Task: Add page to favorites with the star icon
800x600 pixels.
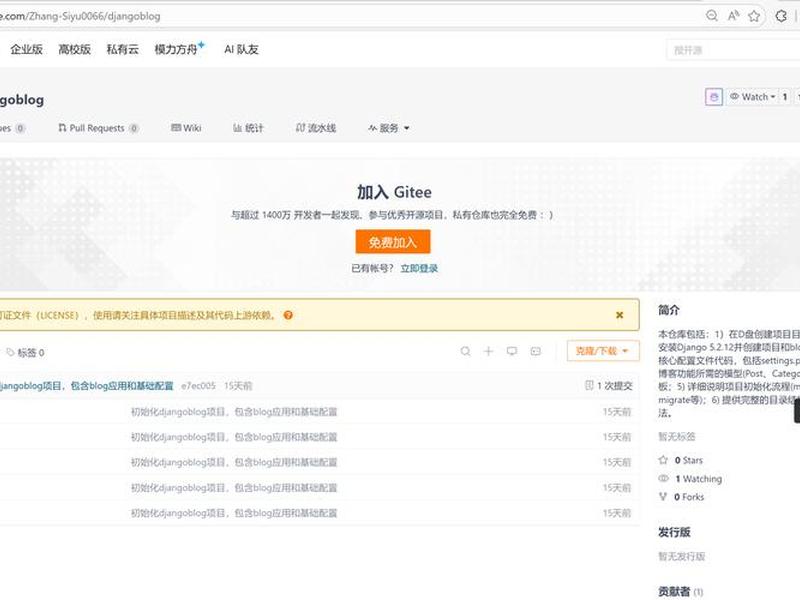Action: [x=754, y=16]
